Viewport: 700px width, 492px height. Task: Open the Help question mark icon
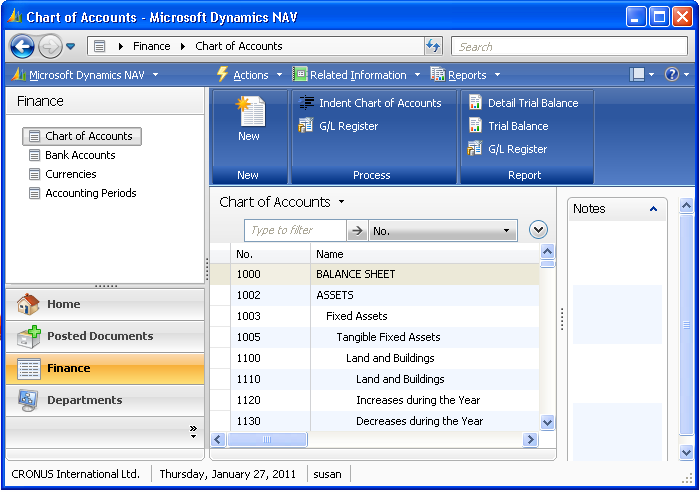tap(671, 75)
